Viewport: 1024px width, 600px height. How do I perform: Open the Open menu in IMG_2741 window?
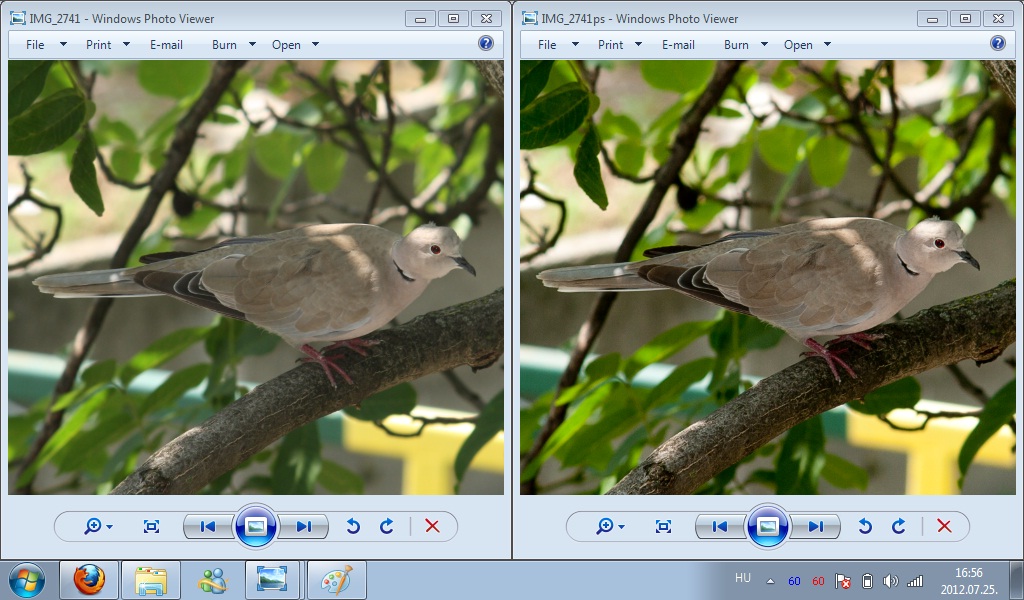pyautogui.click(x=286, y=44)
